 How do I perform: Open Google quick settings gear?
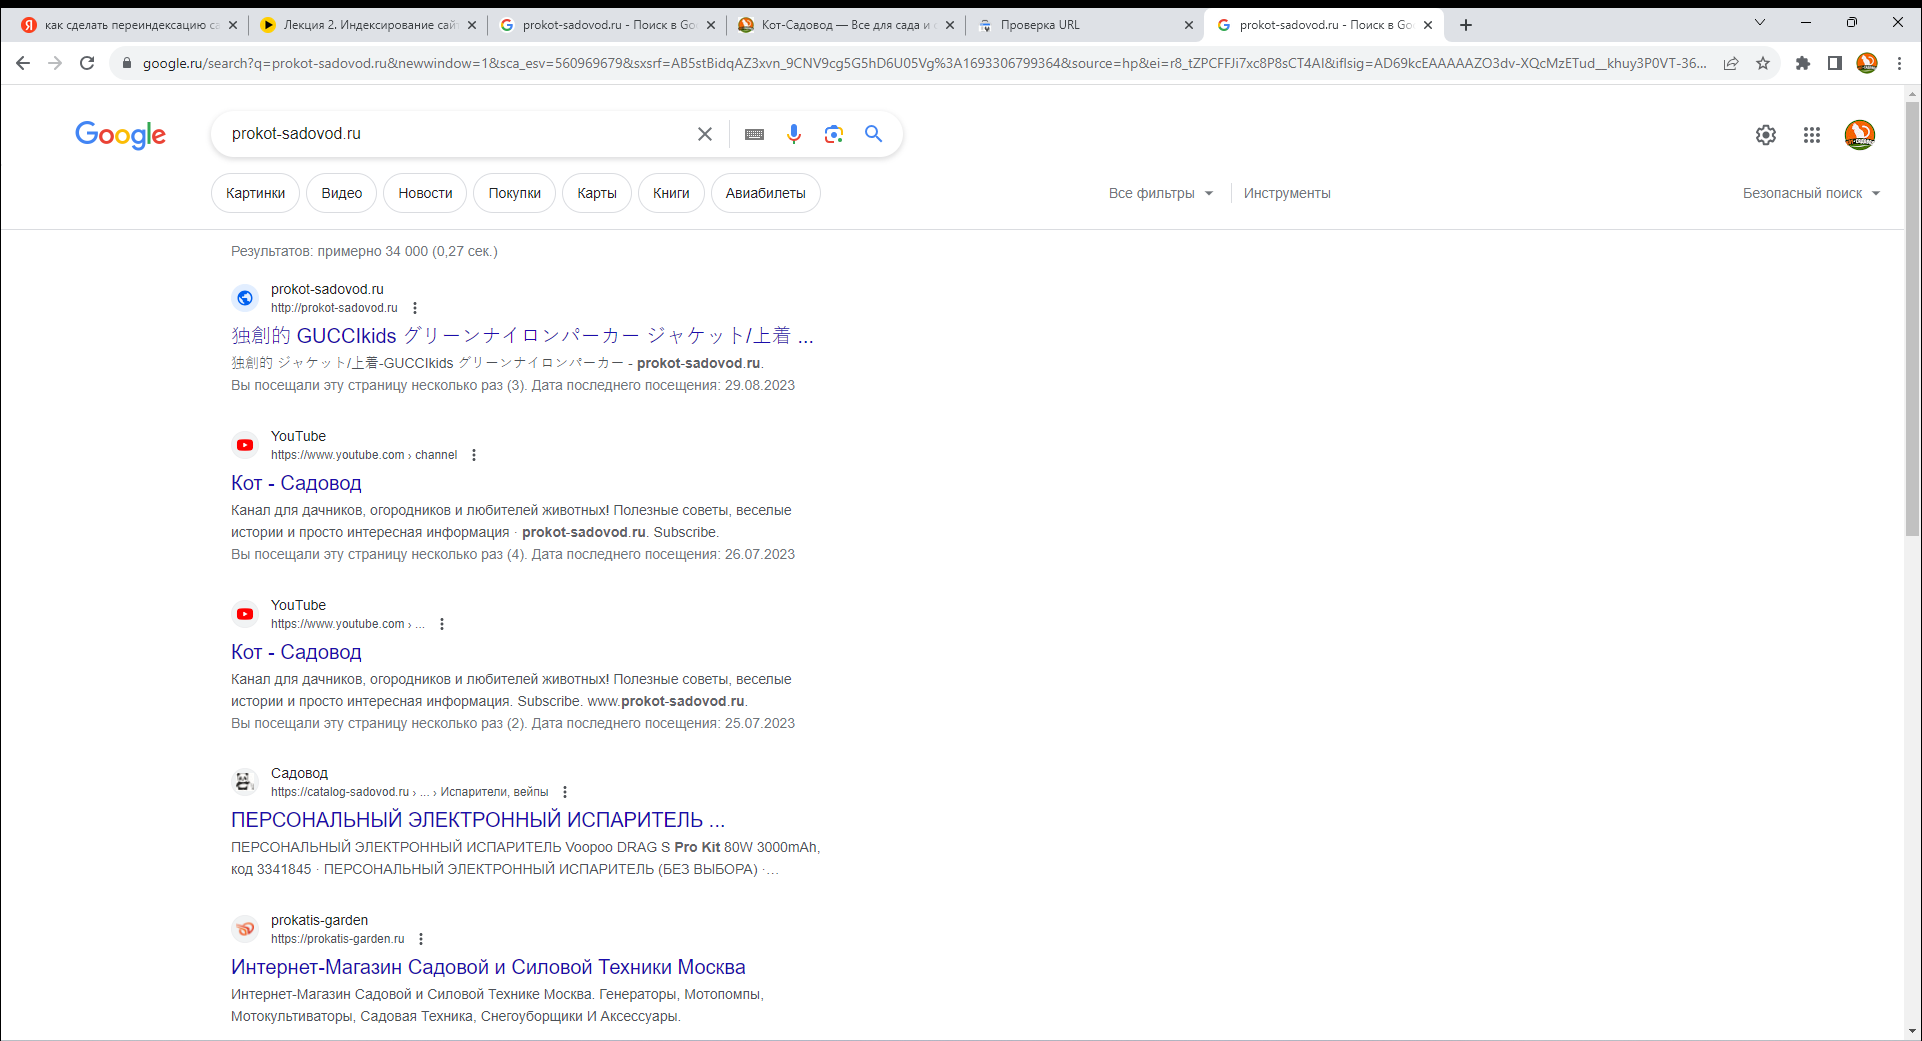[1766, 135]
